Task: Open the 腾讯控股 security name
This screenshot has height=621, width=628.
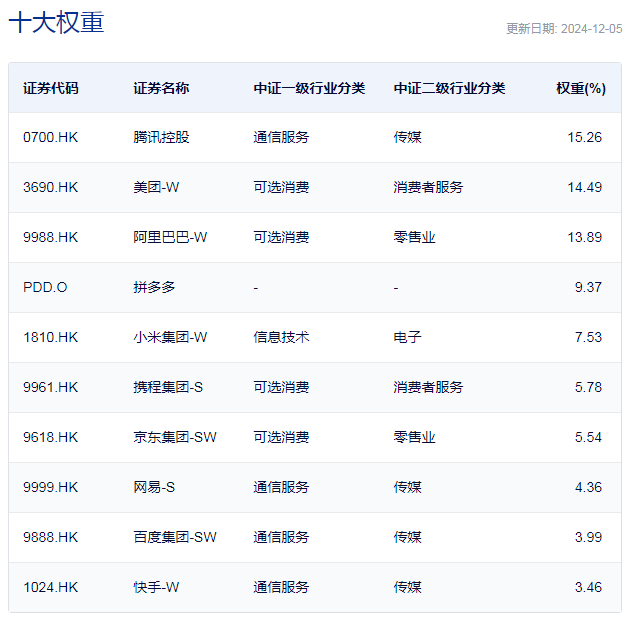Action: coord(161,137)
